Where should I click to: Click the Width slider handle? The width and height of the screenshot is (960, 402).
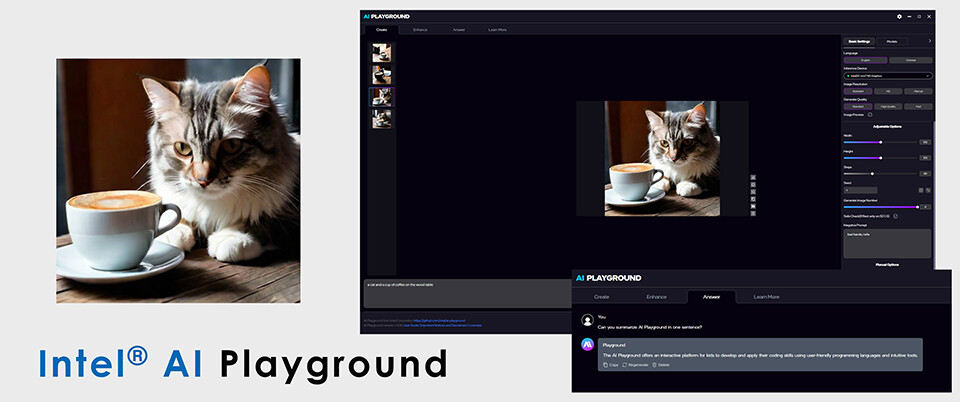pyautogui.click(x=880, y=142)
